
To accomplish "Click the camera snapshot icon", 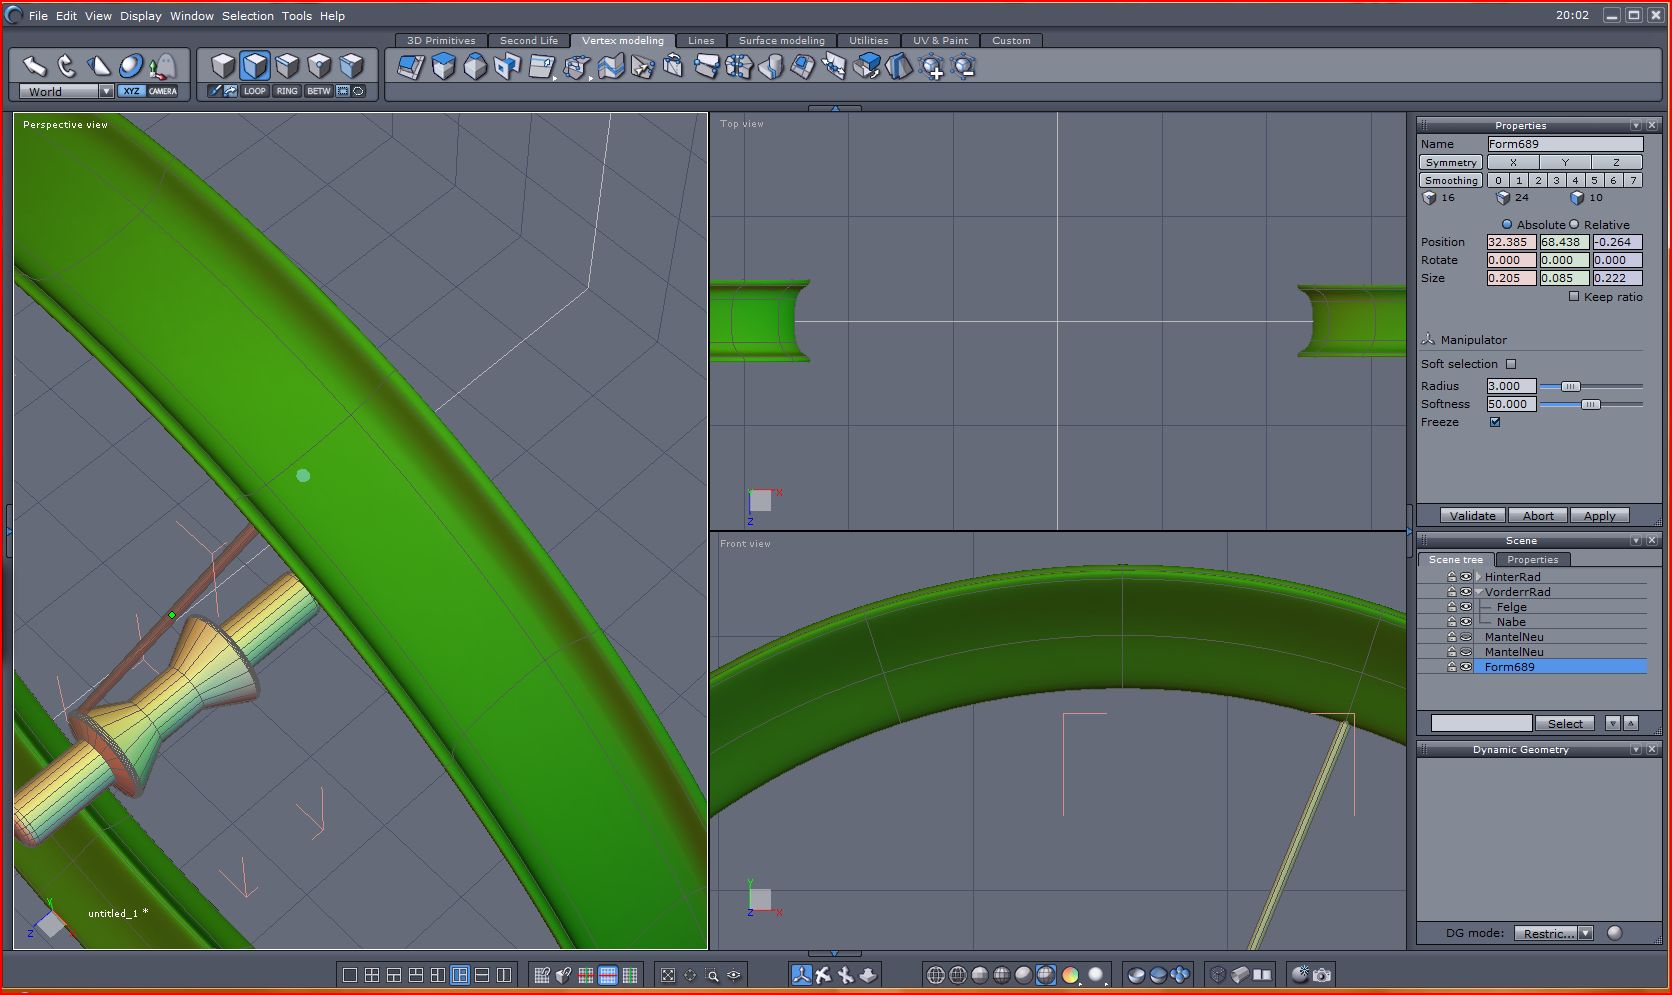I will point(1322,974).
